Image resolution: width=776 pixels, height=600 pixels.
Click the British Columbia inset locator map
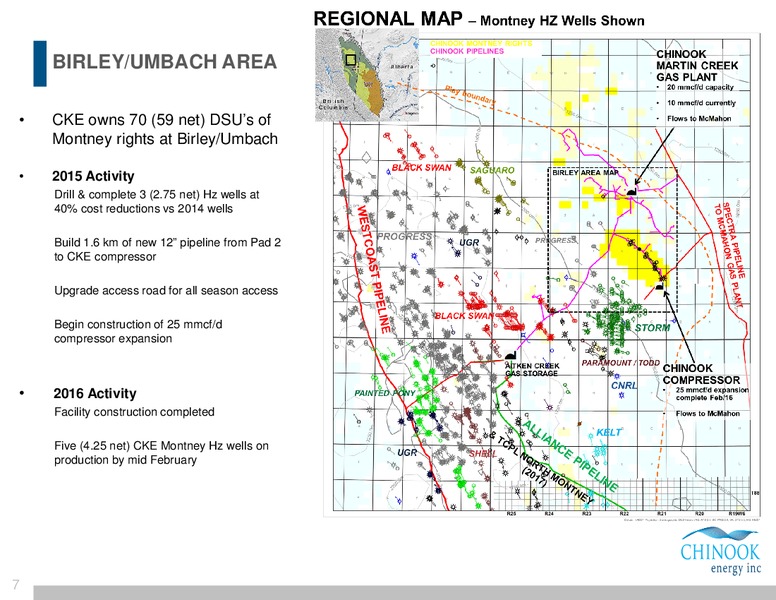(367, 74)
